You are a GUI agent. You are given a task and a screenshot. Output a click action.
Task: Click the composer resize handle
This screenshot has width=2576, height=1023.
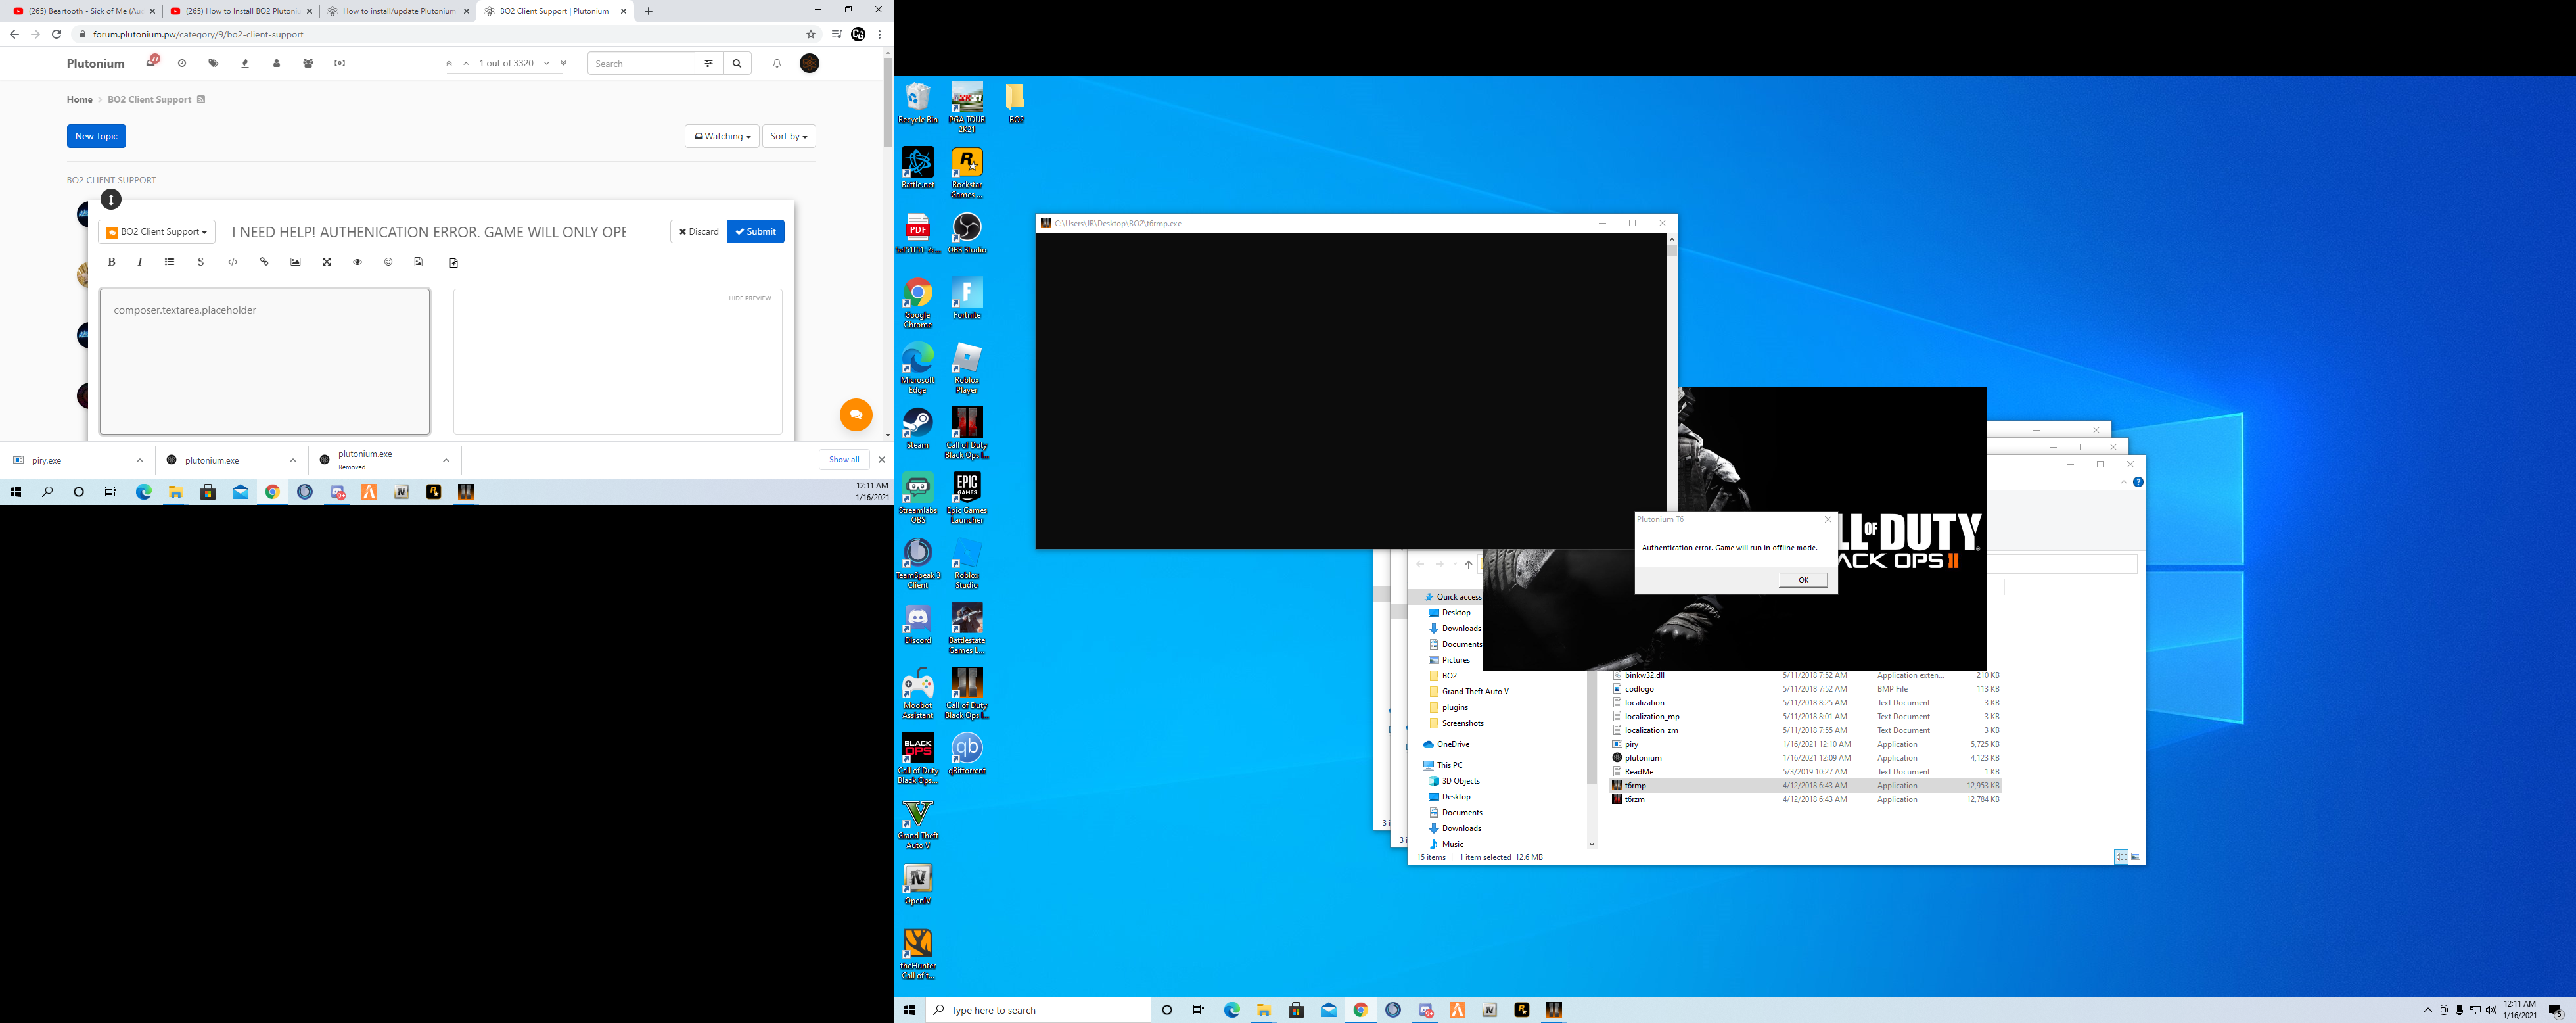click(x=111, y=200)
